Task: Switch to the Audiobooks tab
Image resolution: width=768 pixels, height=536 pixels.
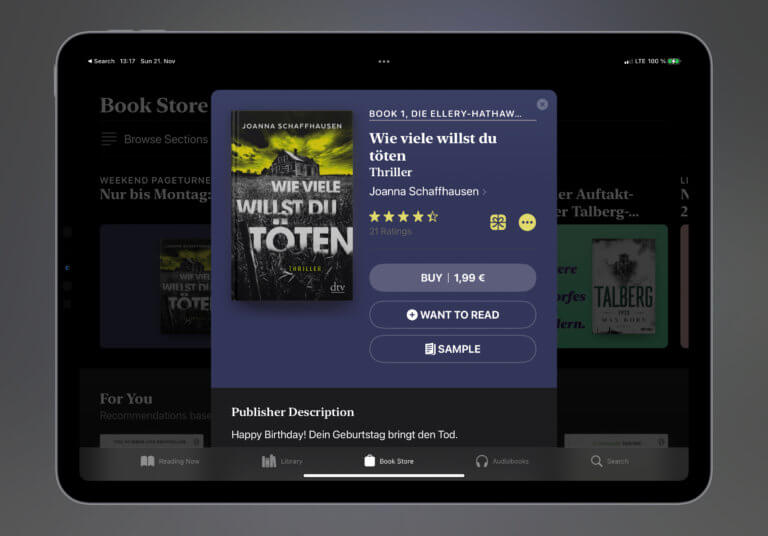Action: [x=502, y=461]
